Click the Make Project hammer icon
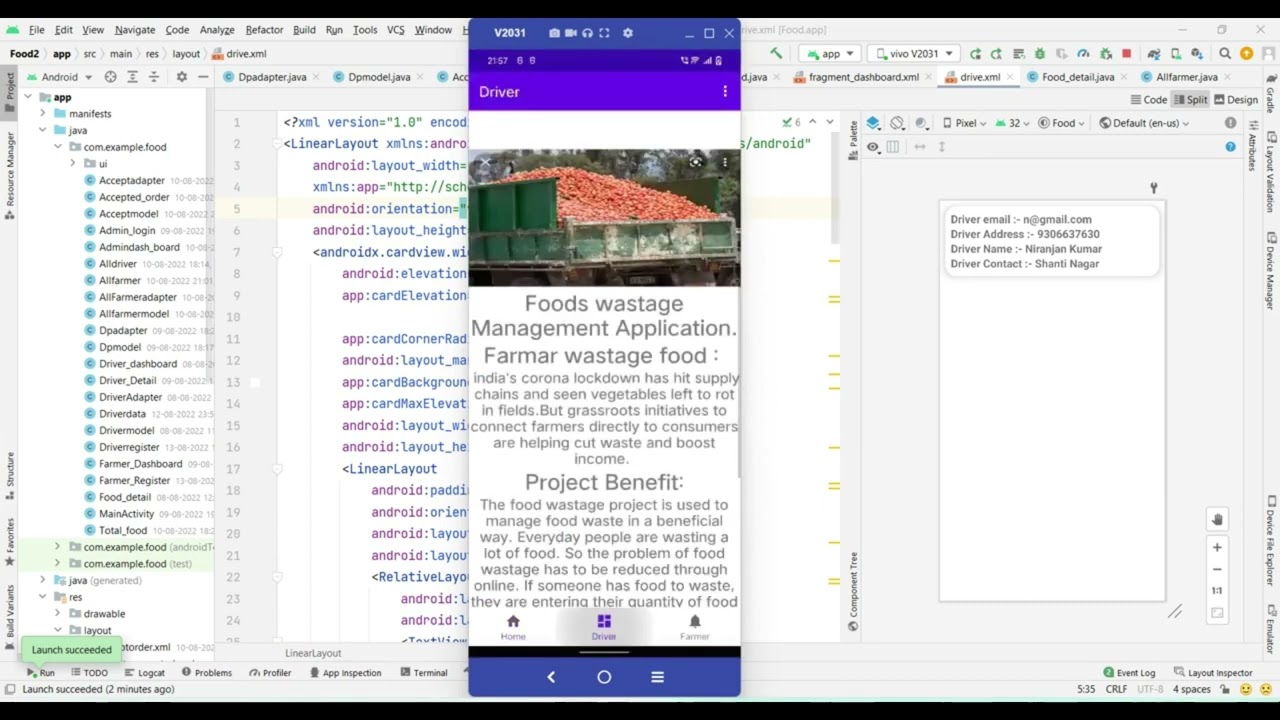This screenshot has width=1280, height=720. coord(776,54)
